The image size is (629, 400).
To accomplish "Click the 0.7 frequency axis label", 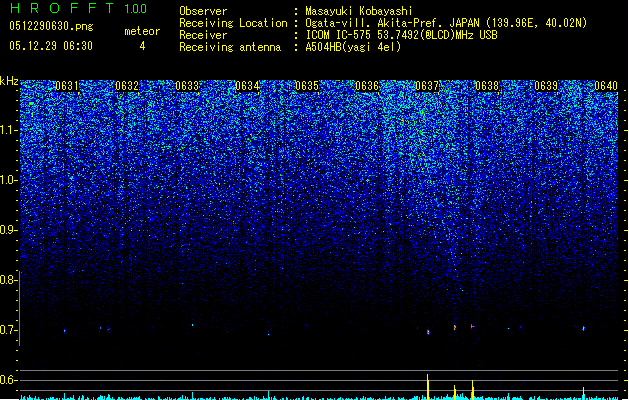I will (8, 330).
